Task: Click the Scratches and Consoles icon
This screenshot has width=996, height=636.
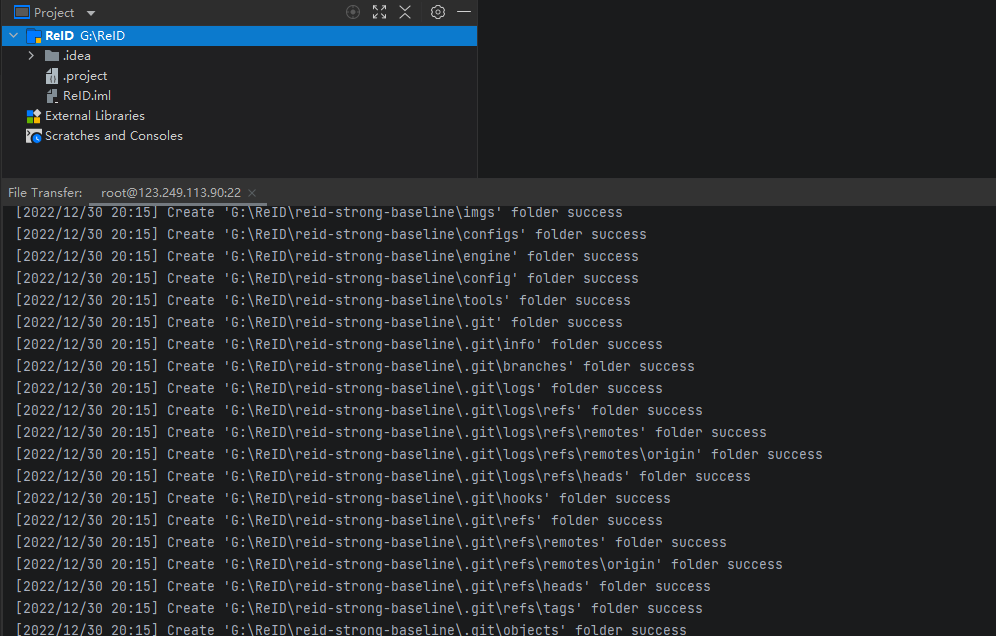Action: 34,136
